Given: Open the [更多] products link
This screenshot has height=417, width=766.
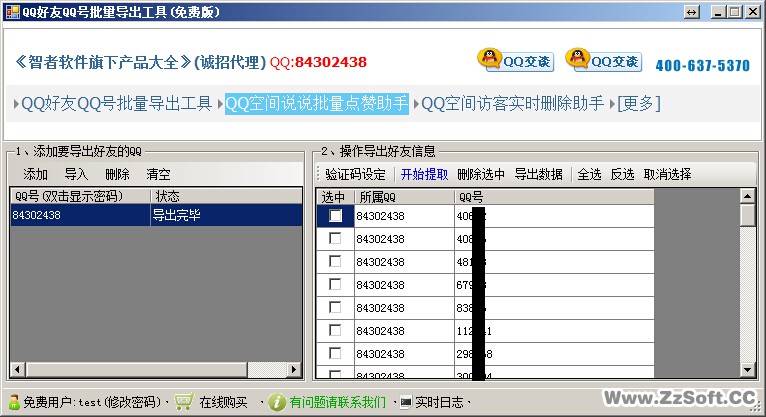Looking at the screenshot, I should [638, 103].
